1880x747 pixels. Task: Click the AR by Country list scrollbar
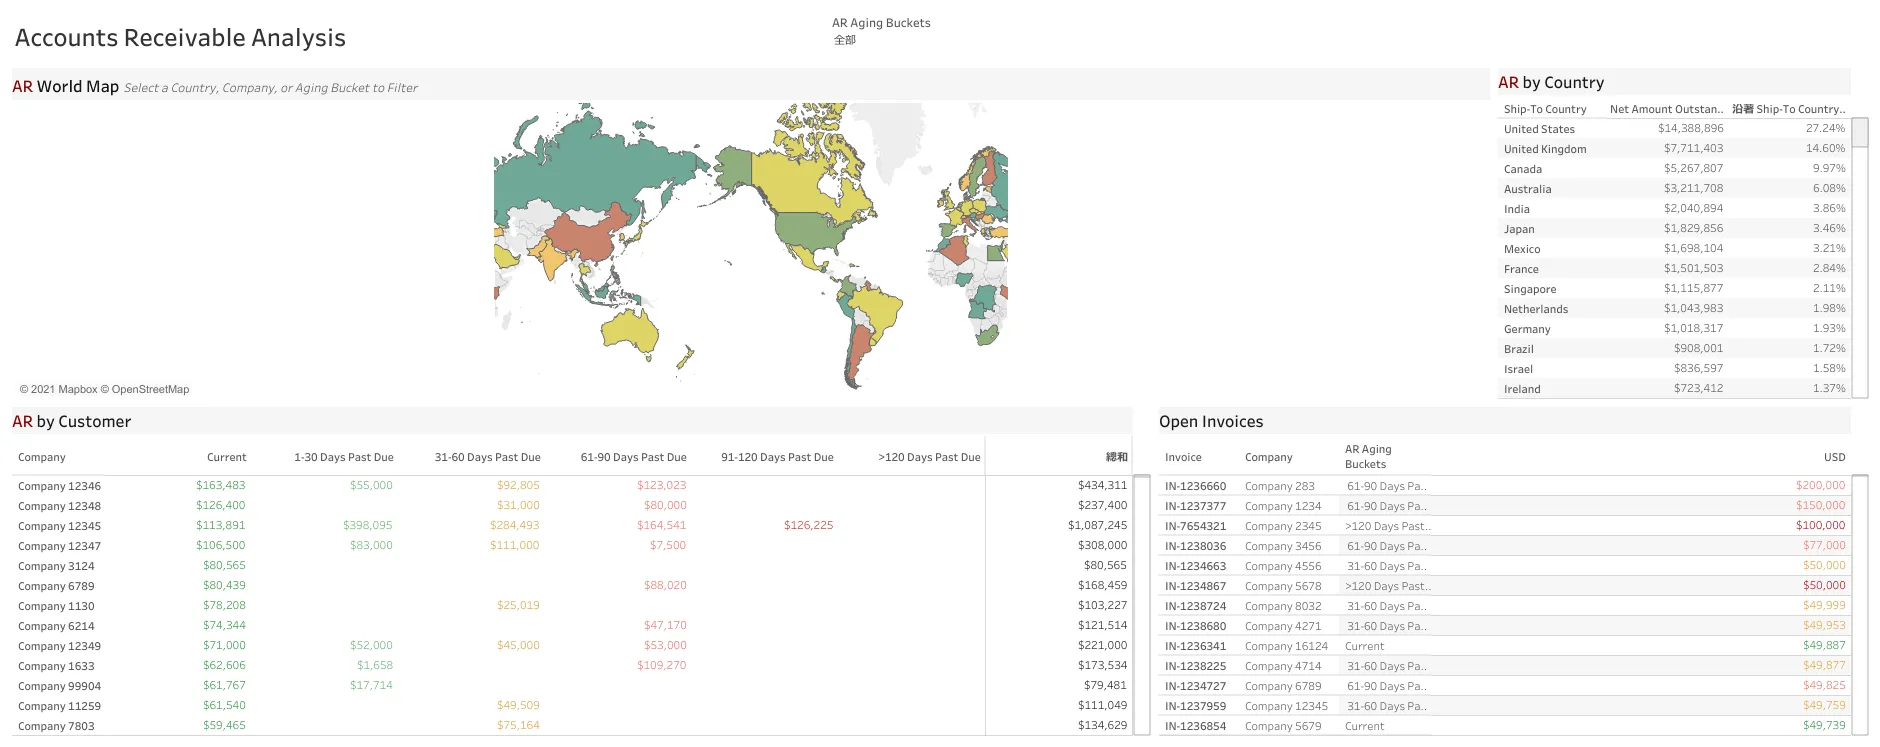1860,257
